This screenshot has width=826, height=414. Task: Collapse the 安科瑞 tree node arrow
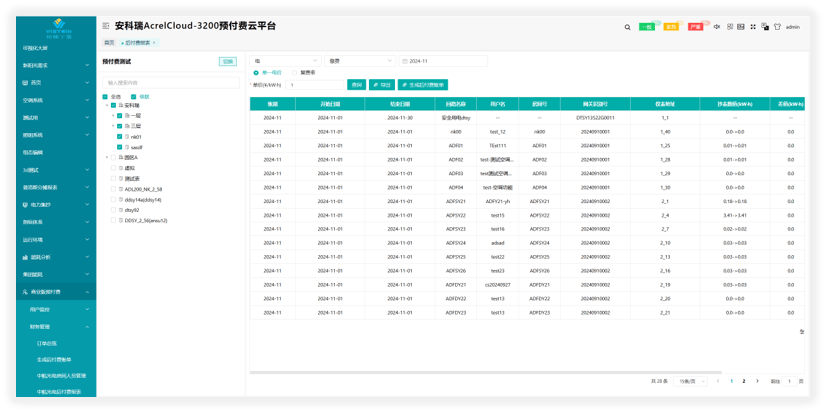click(107, 106)
